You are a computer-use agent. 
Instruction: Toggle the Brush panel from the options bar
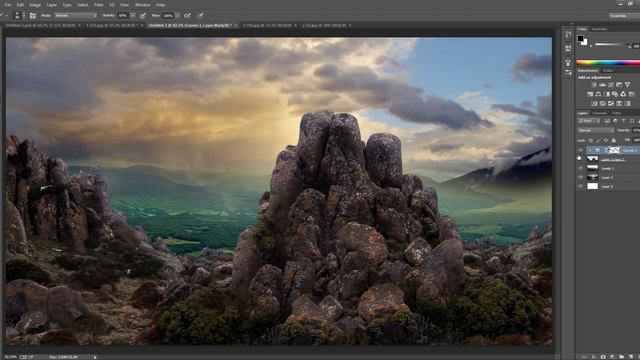tap(33, 16)
